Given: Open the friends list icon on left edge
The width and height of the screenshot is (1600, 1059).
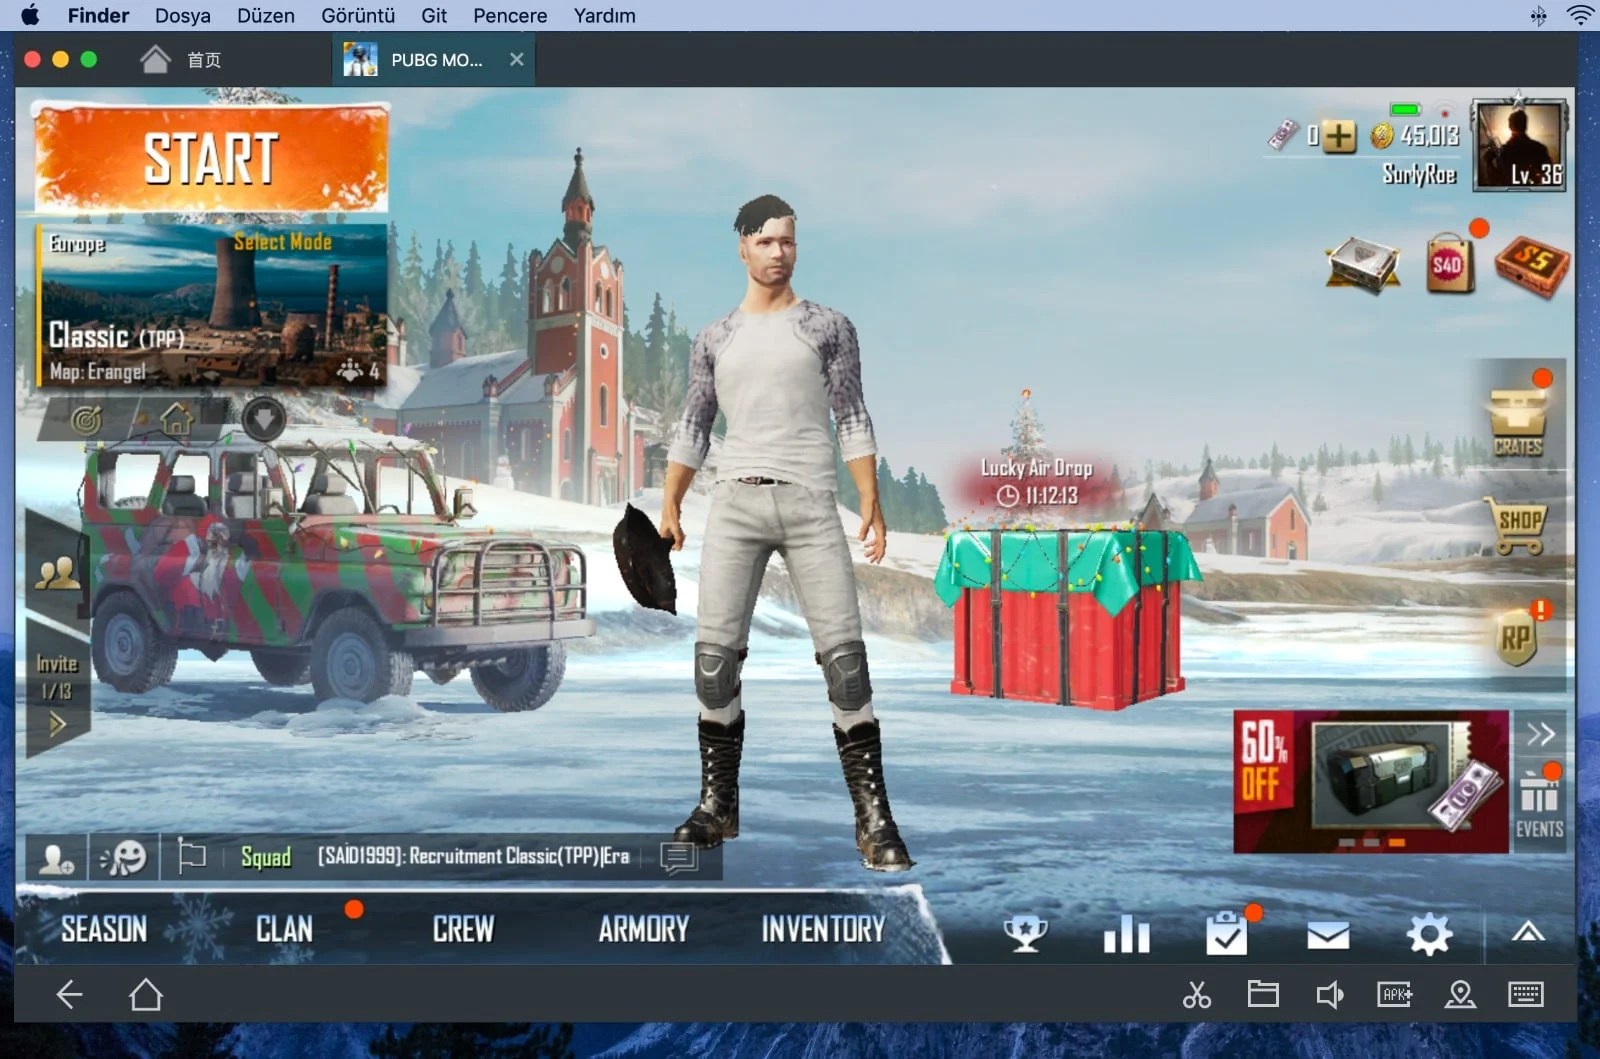Looking at the screenshot, I should point(57,574).
